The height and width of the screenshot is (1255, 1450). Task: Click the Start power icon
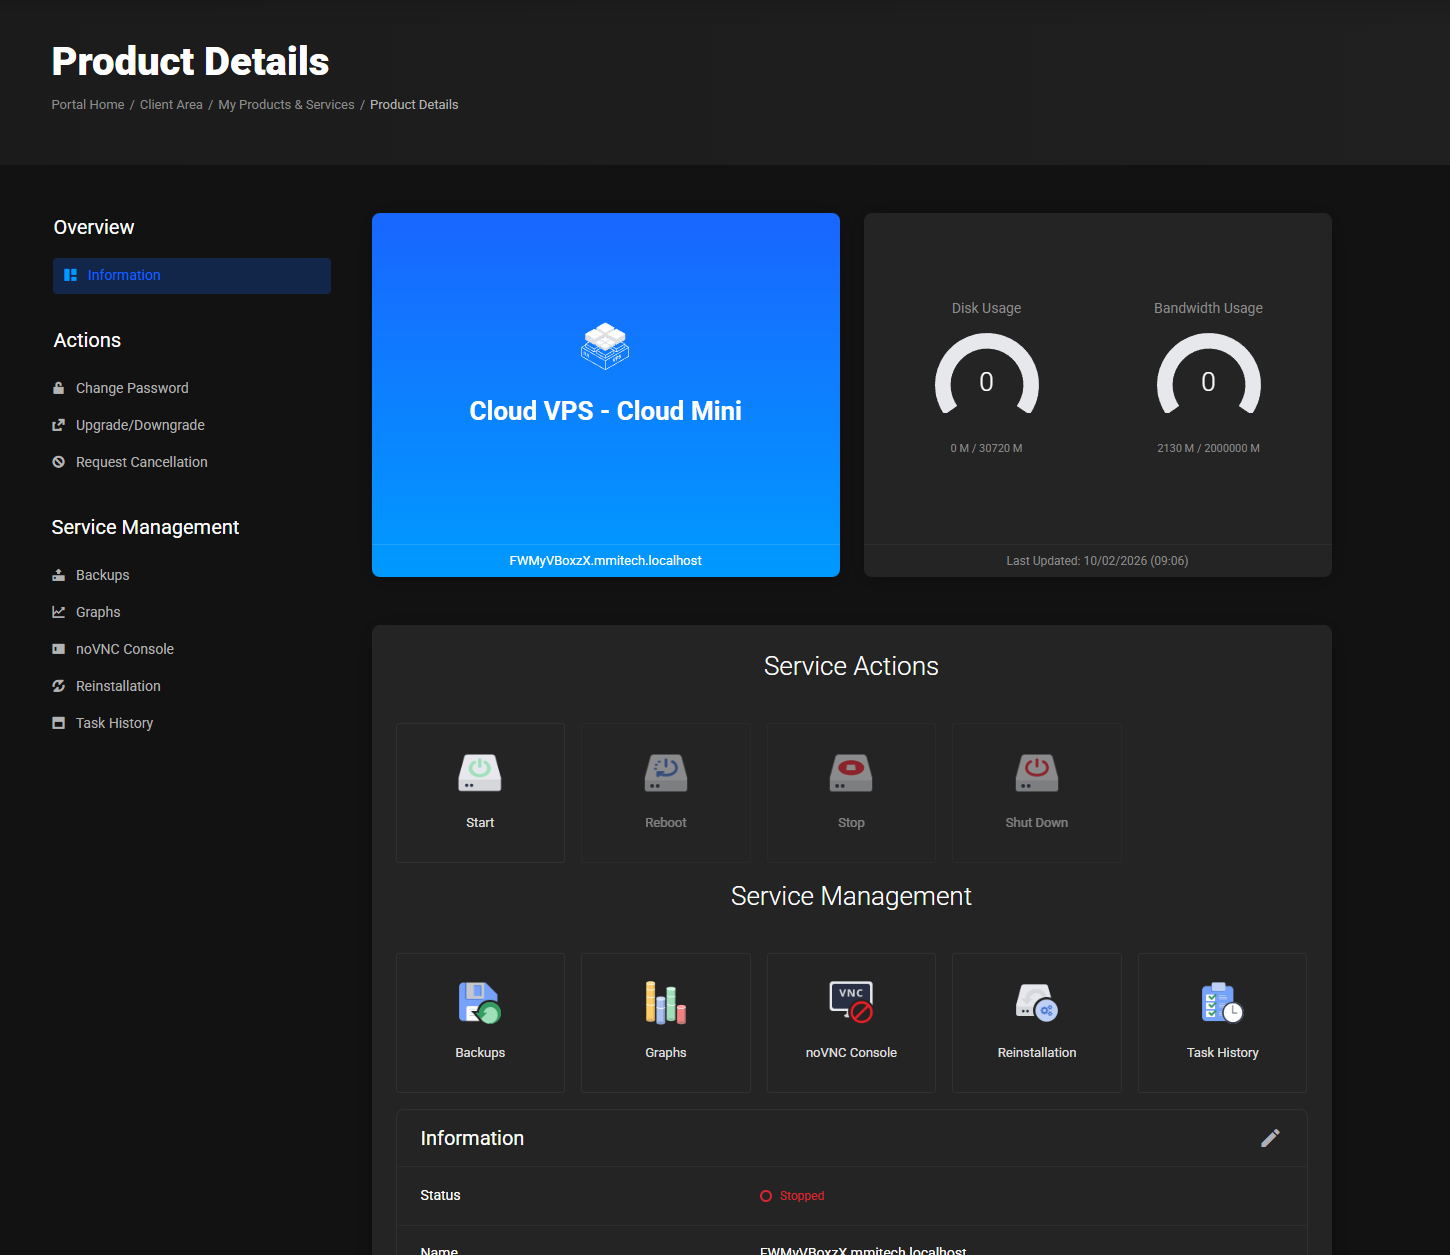click(x=480, y=773)
